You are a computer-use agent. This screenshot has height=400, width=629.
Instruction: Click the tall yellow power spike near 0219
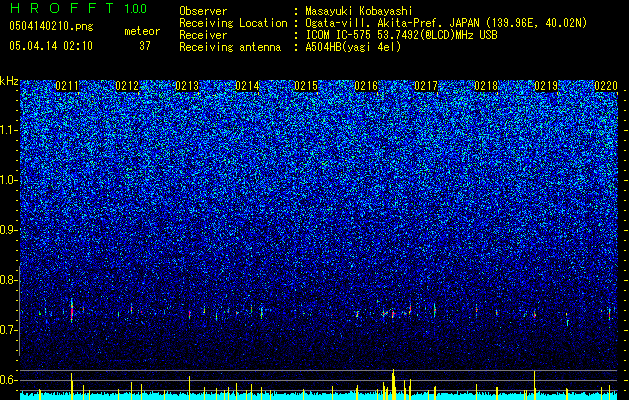pos(534,385)
